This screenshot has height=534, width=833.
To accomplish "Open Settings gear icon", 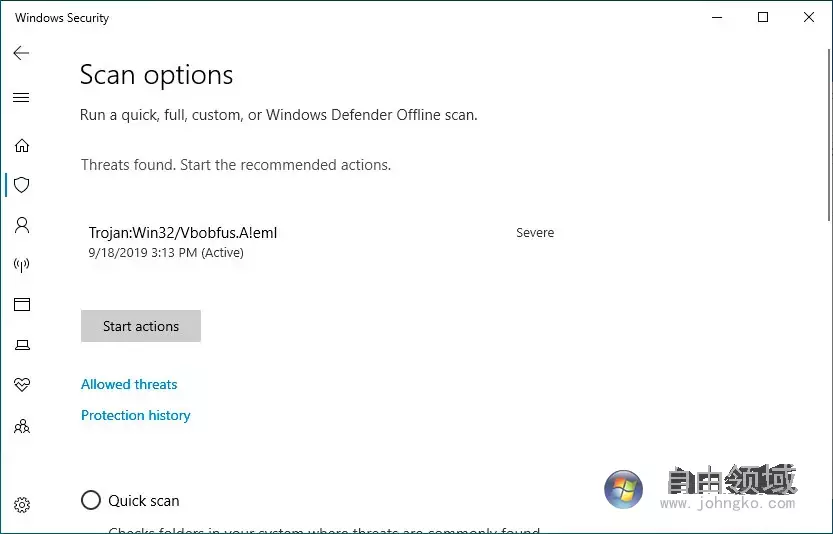I will 22,505.
